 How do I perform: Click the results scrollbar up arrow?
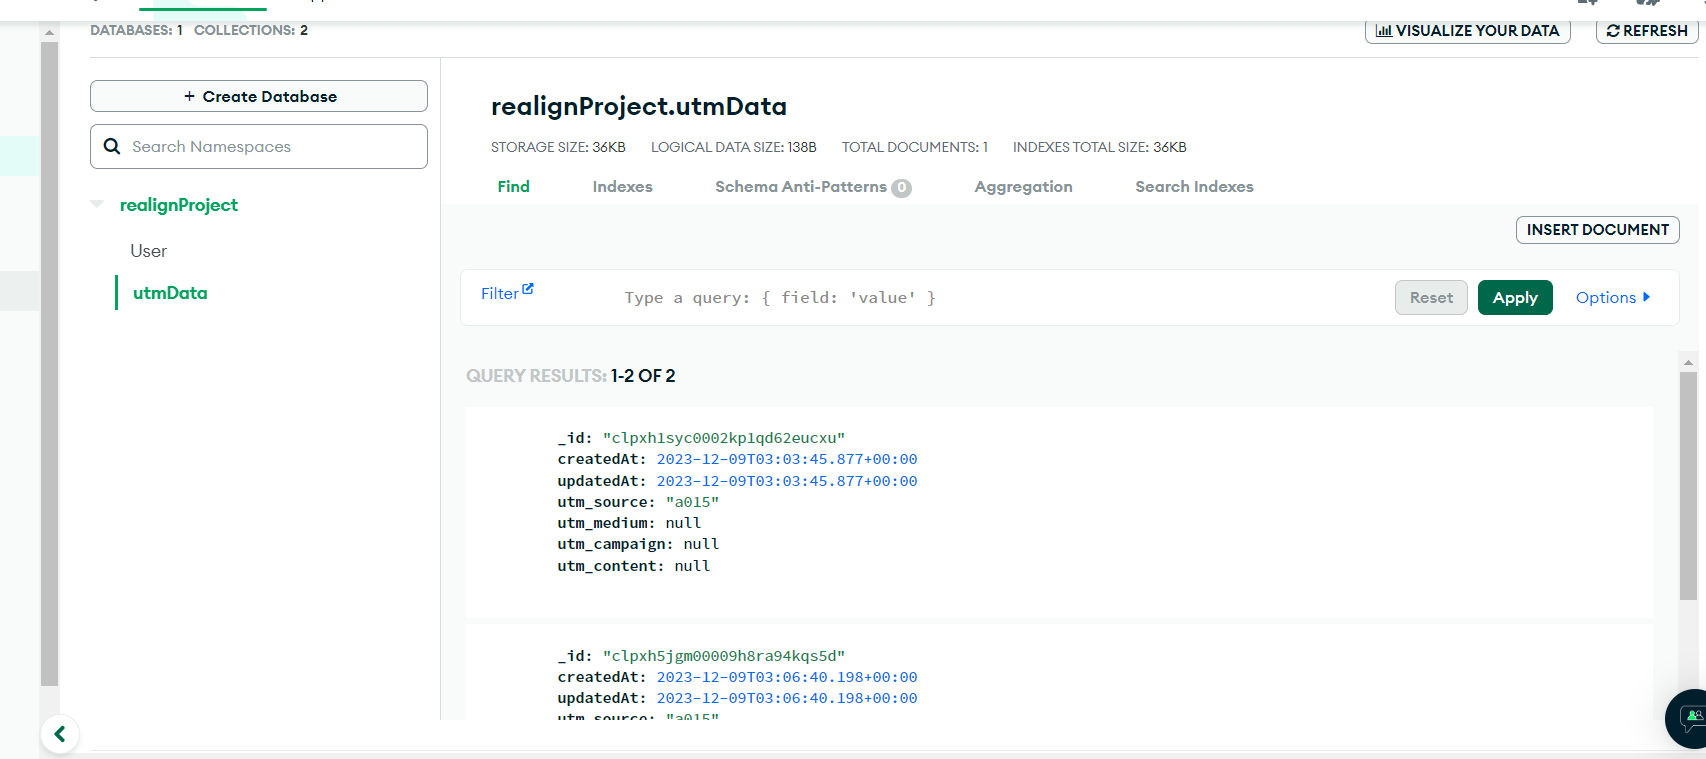(x=1688, y=362)
